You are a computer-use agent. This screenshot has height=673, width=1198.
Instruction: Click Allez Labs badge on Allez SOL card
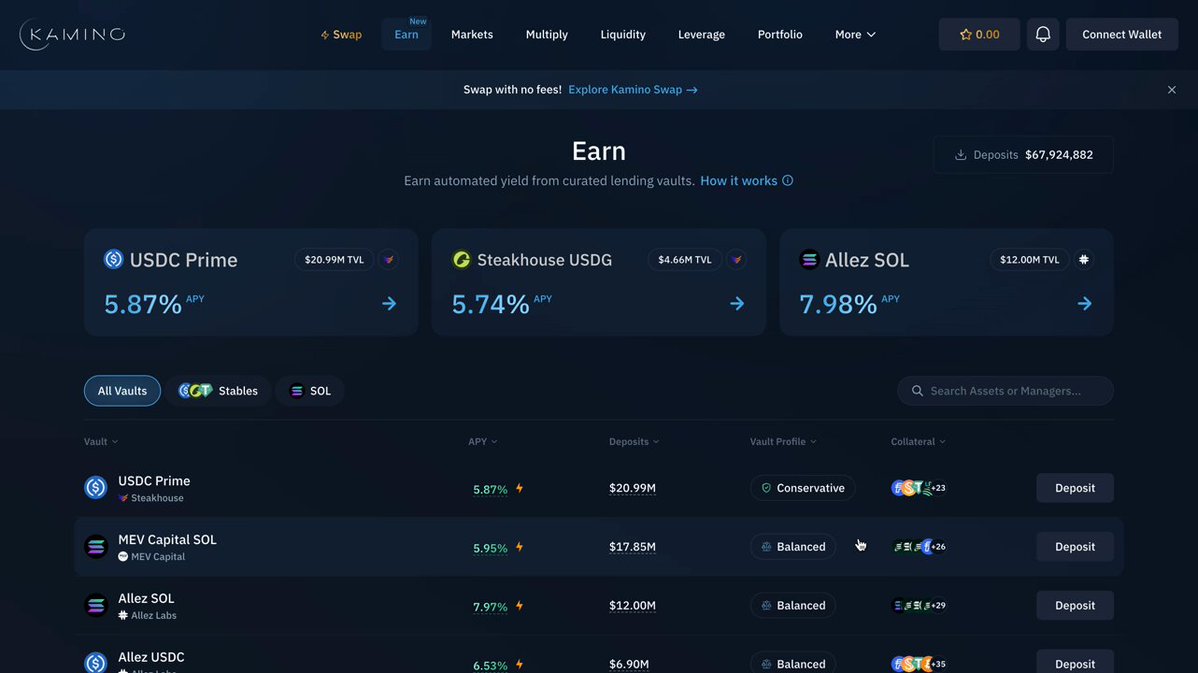pyautogui.click(x=1083, y=260)
